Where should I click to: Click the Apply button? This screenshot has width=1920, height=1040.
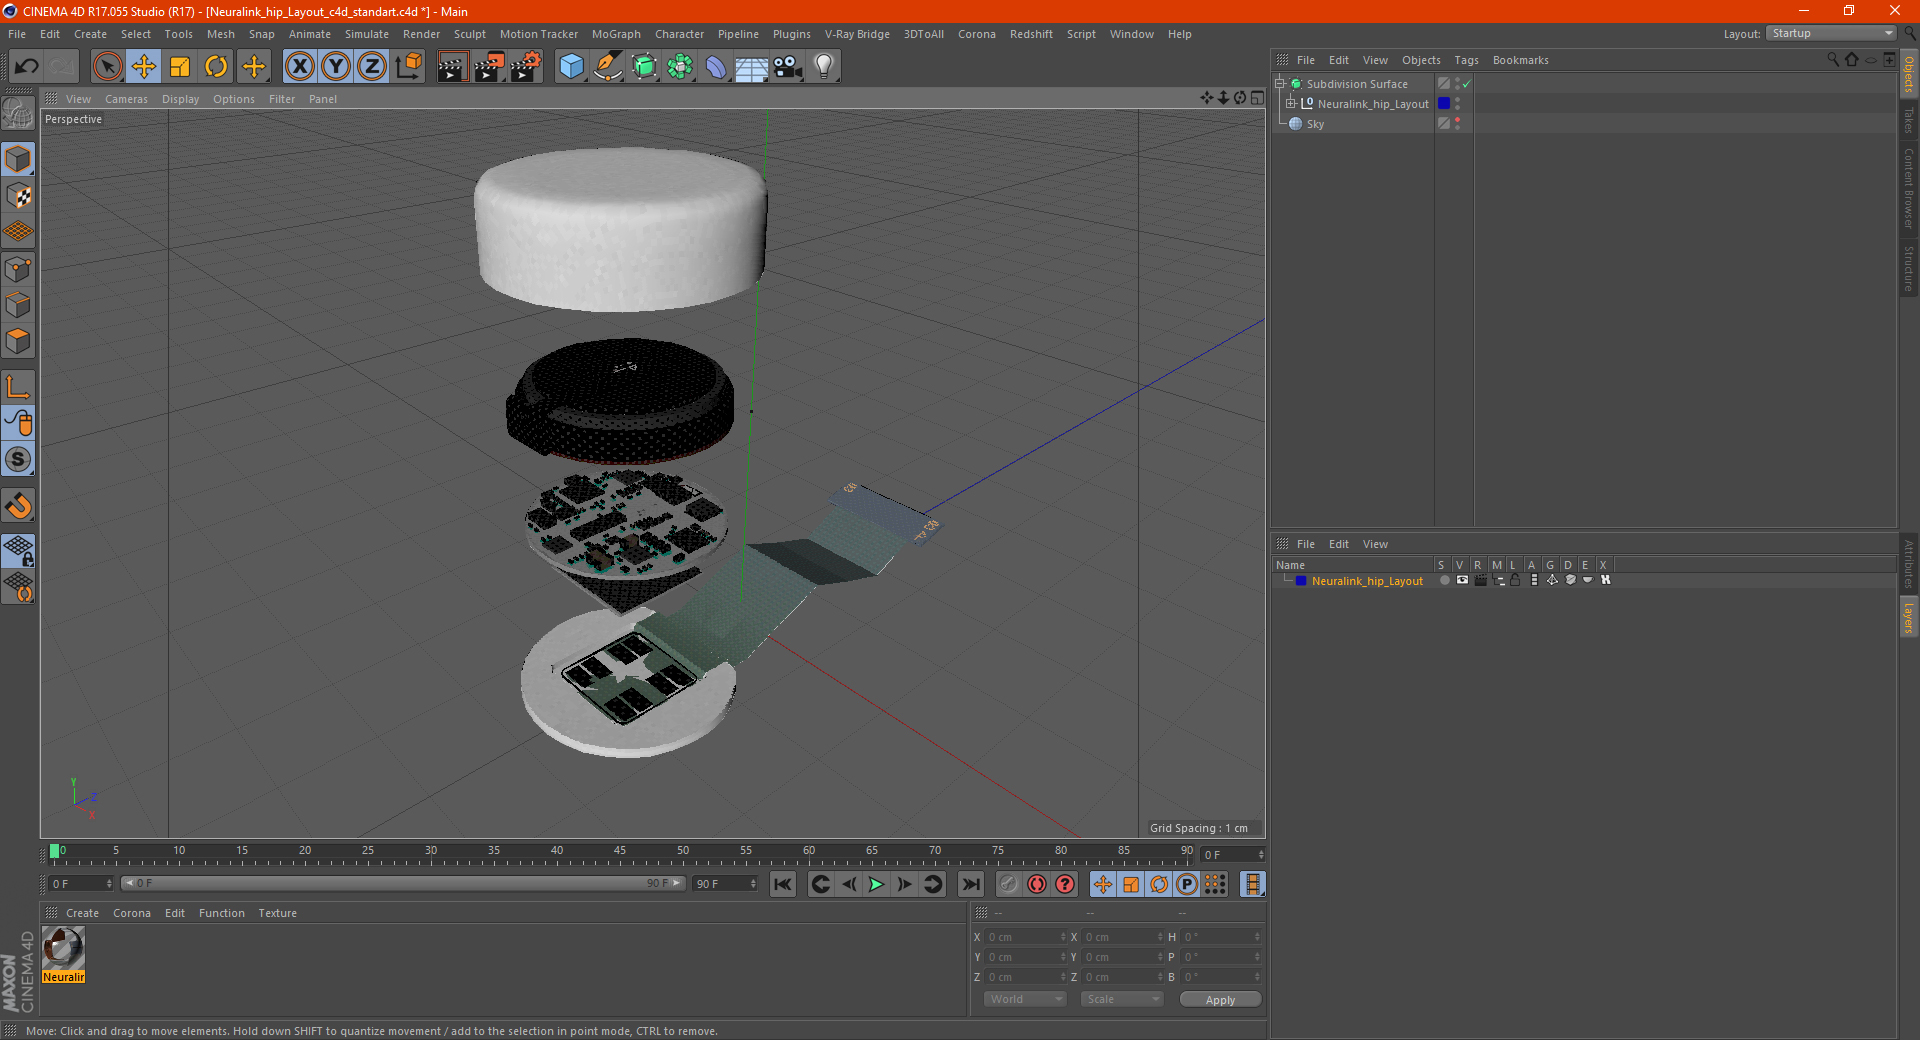pos(1220,999)
